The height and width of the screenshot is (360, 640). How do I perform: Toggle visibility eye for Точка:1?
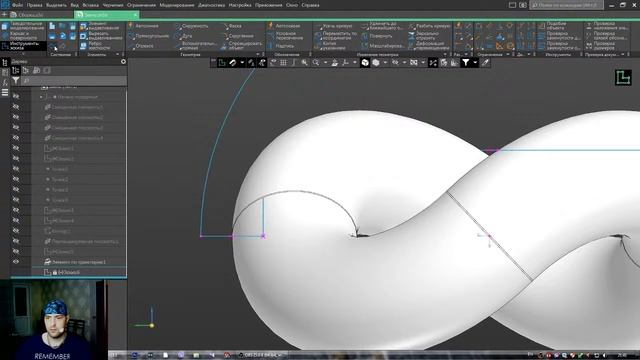point(16,169)
